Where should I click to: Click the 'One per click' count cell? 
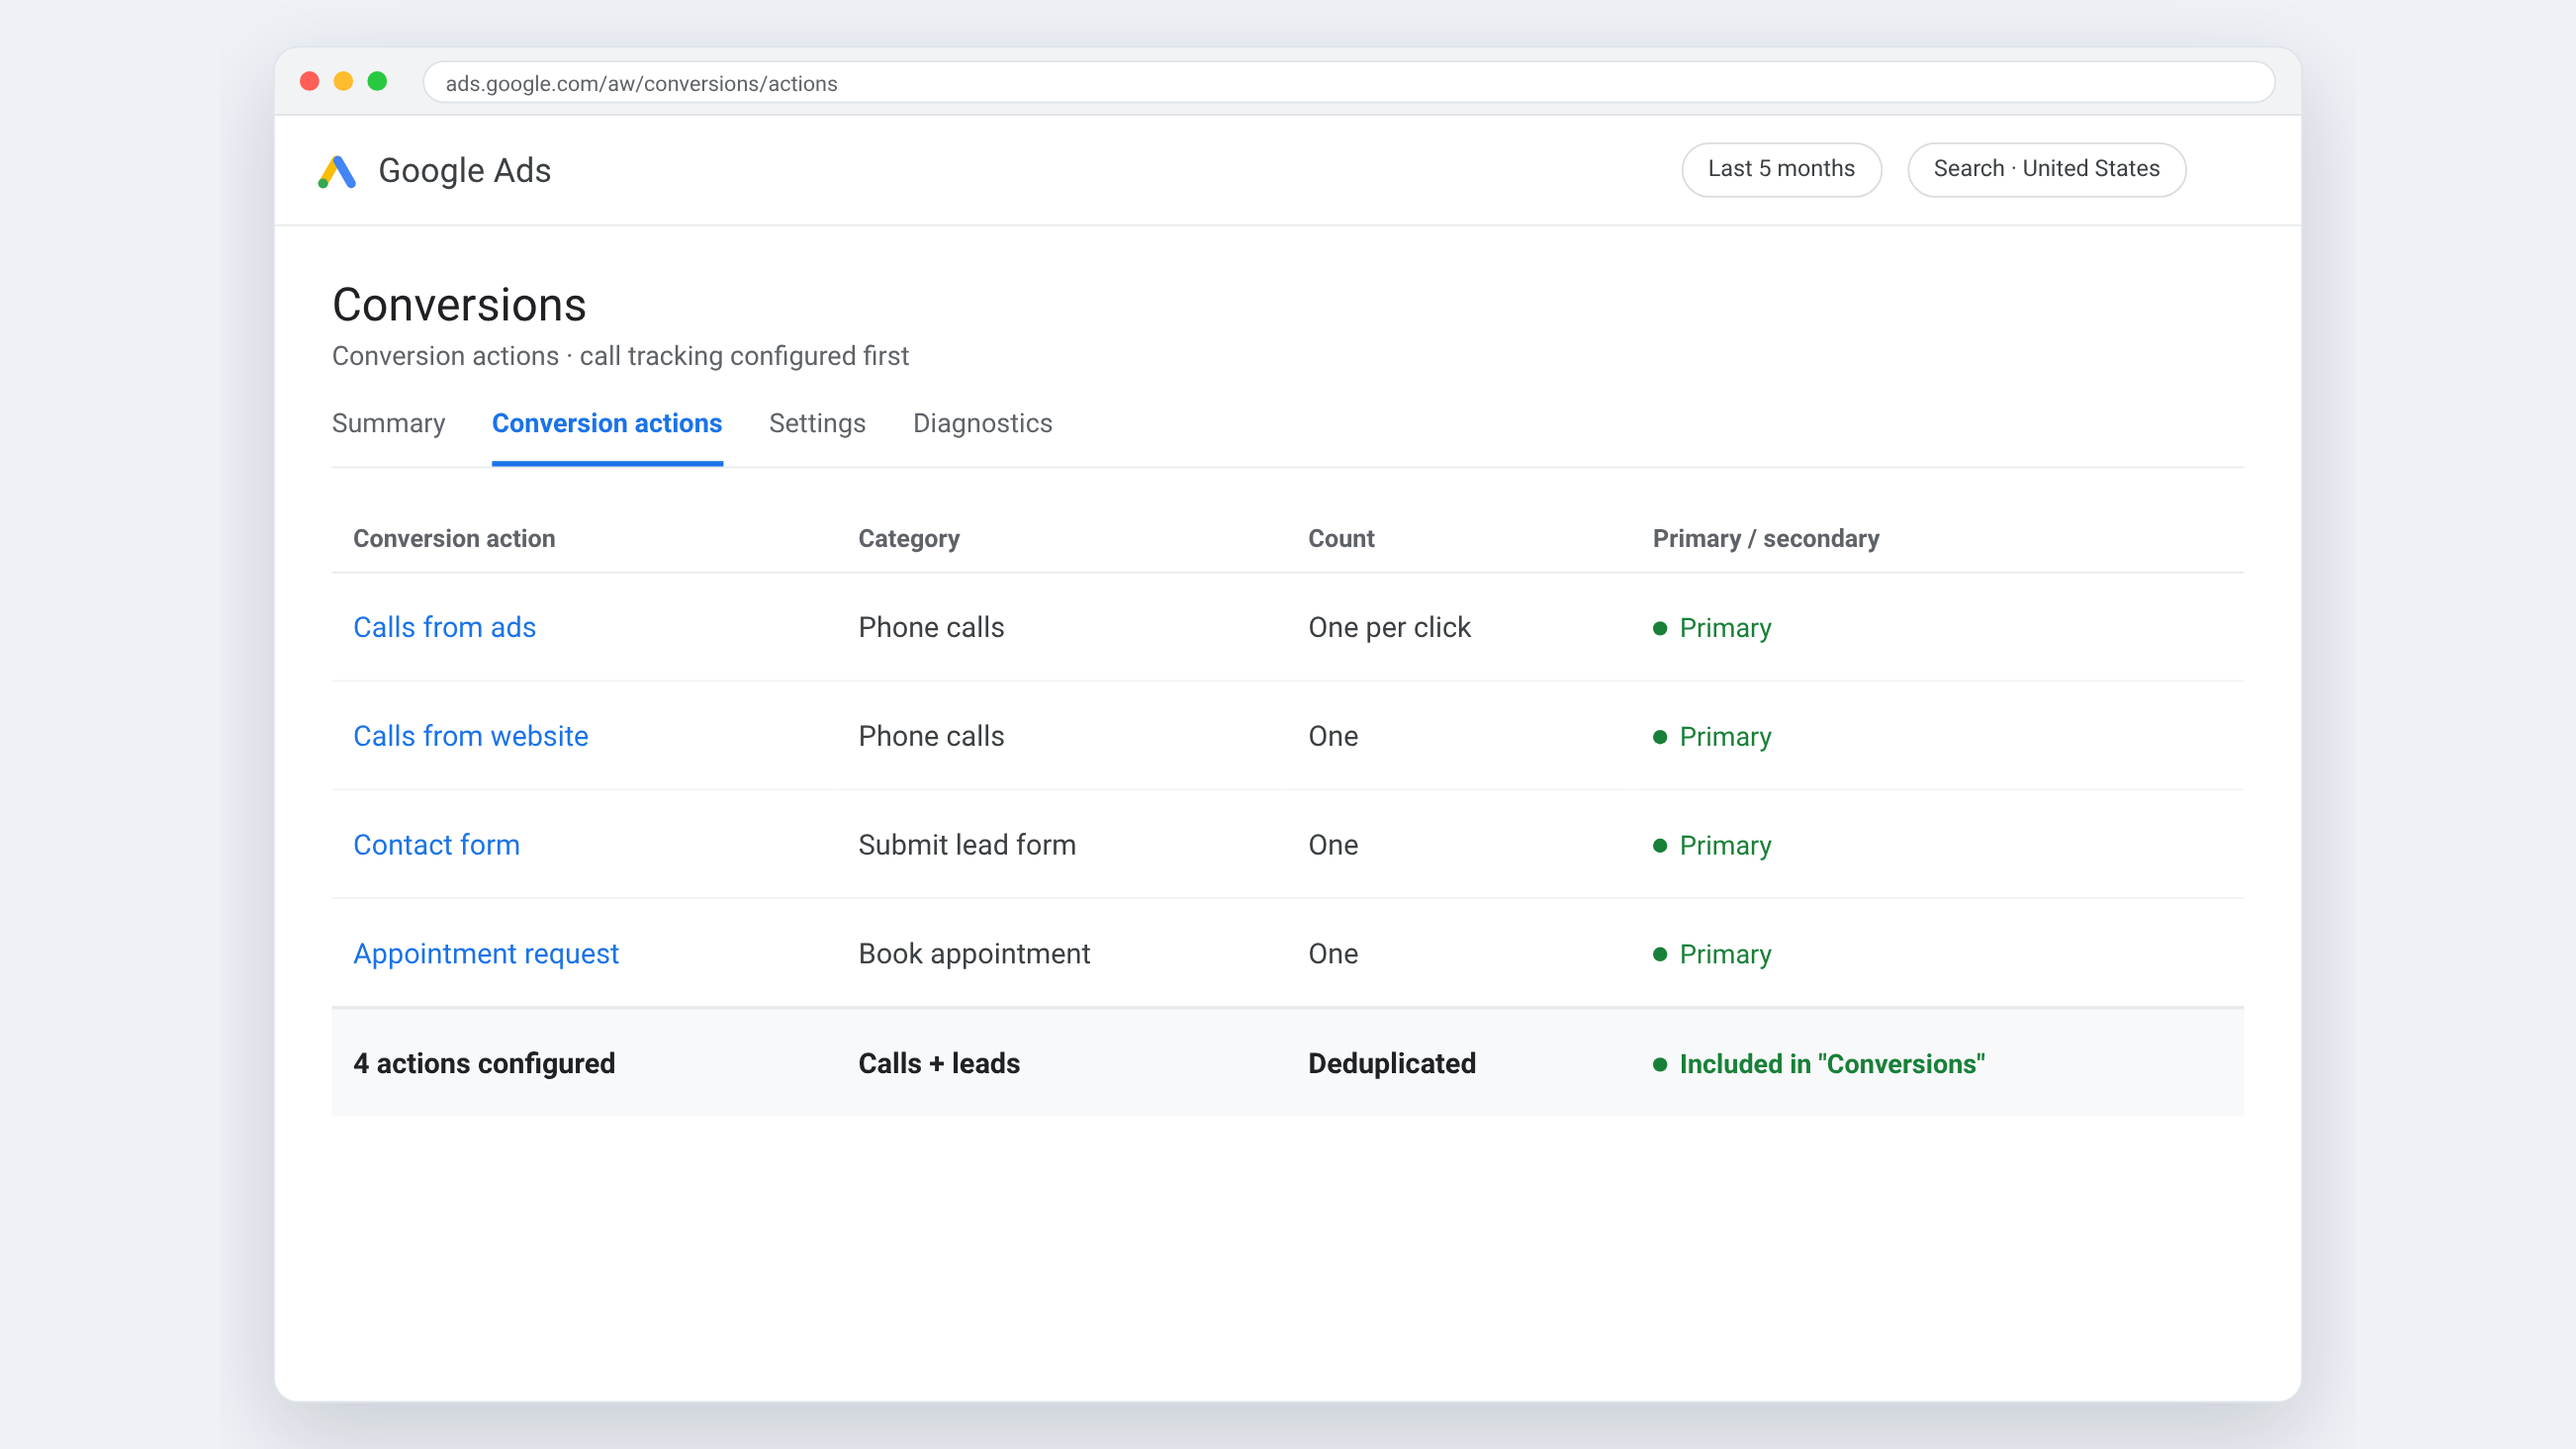(x=1389, y=627)
